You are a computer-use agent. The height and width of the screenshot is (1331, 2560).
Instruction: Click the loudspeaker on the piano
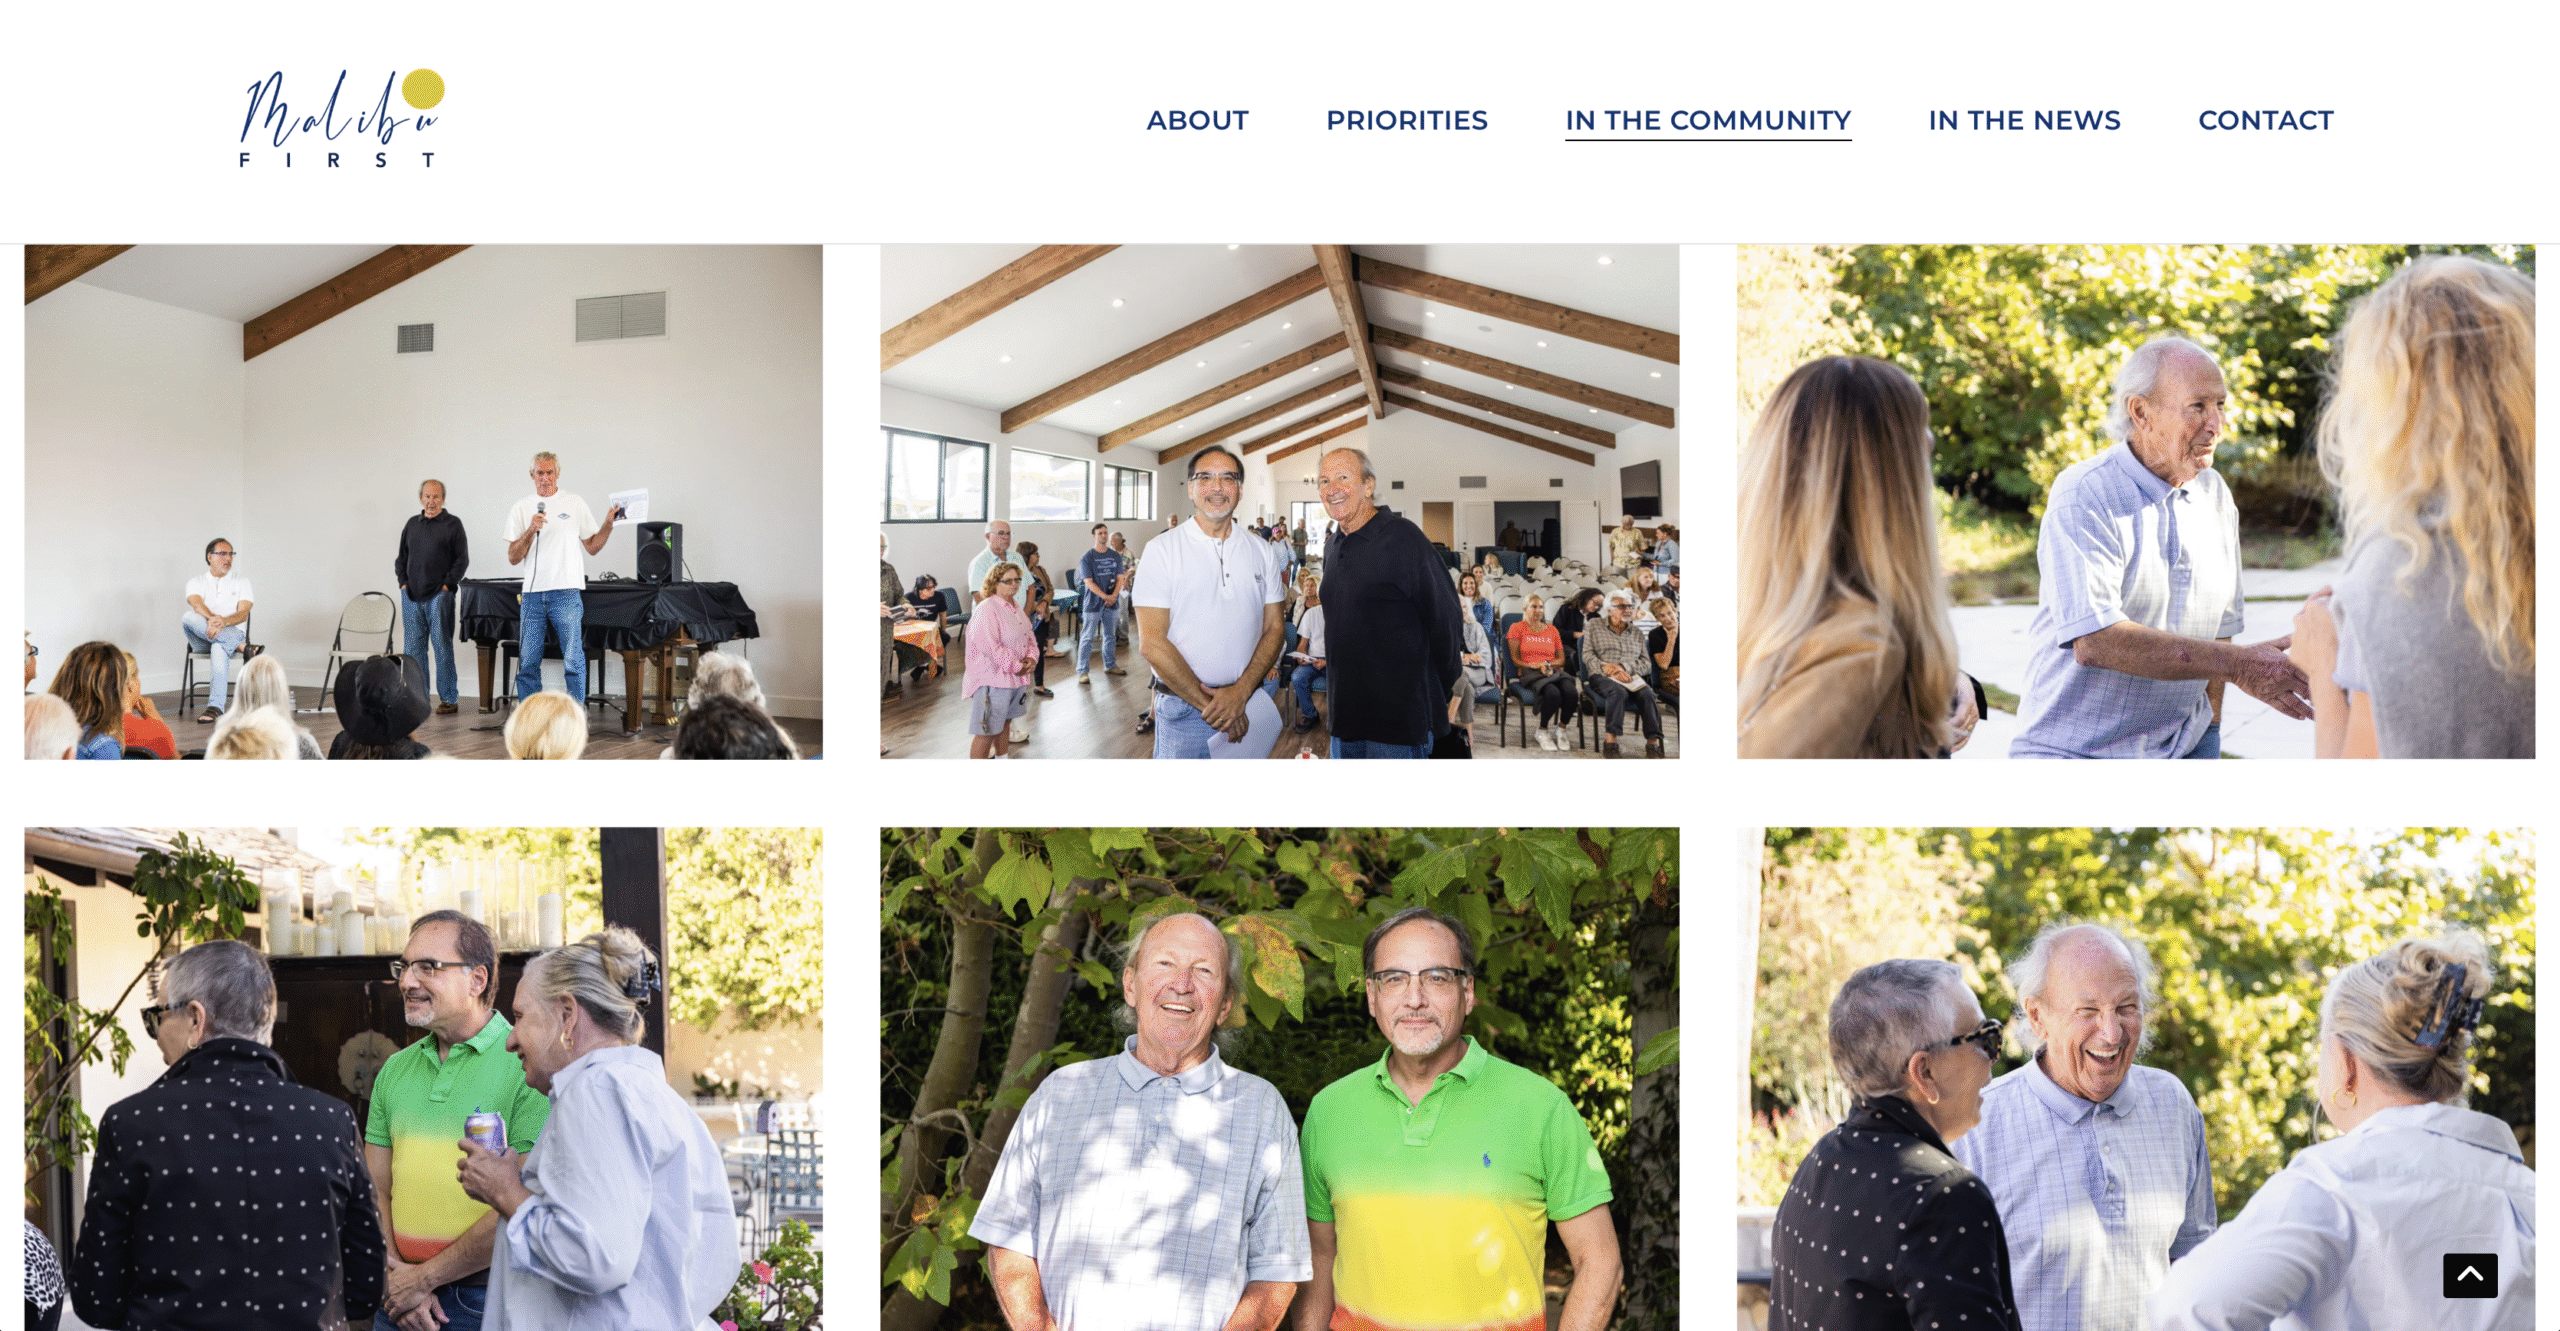coord(659,552)
